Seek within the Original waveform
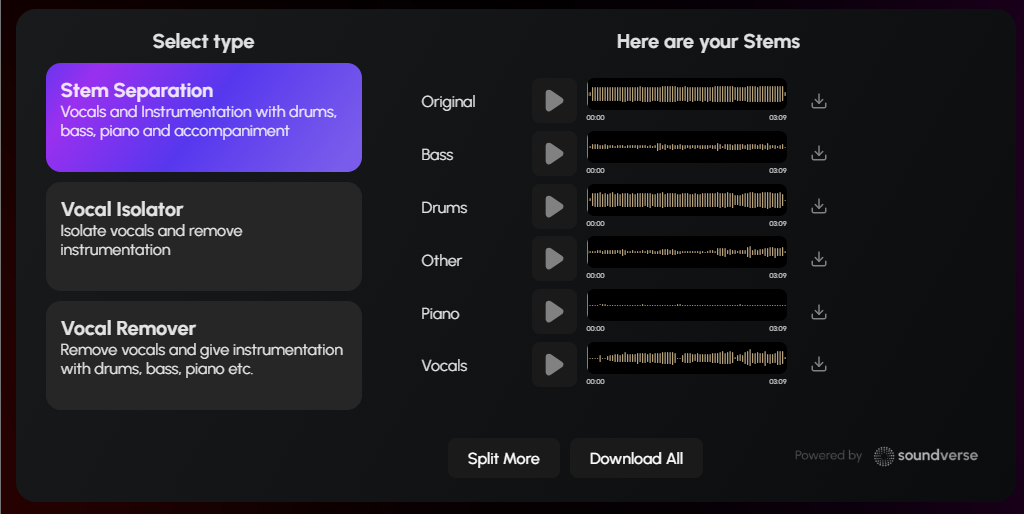 pos(687,94)
